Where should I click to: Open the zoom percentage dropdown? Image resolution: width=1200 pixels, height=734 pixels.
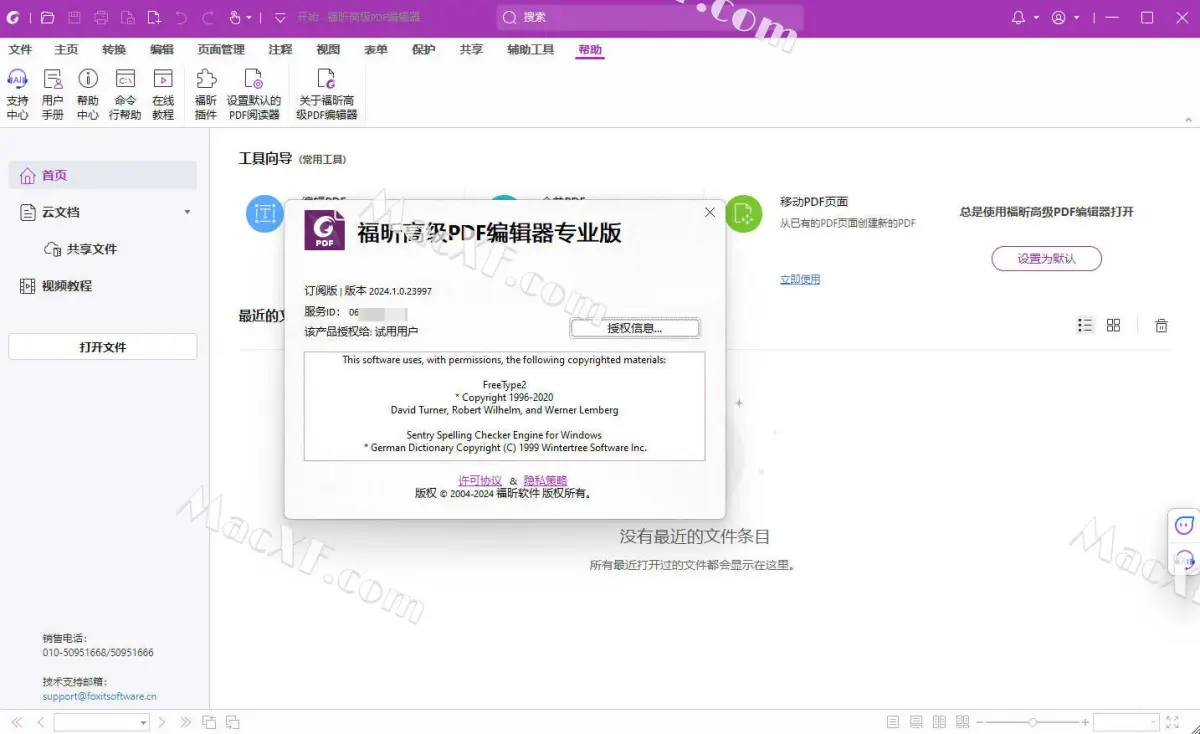click(1152, 722)
